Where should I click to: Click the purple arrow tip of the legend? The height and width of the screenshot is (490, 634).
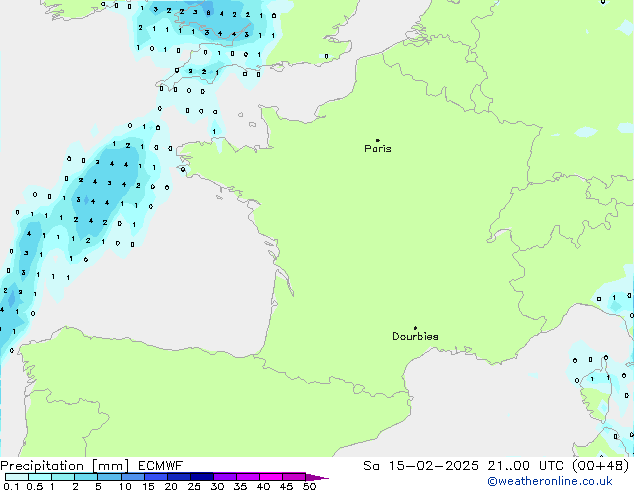pos(317,477)
